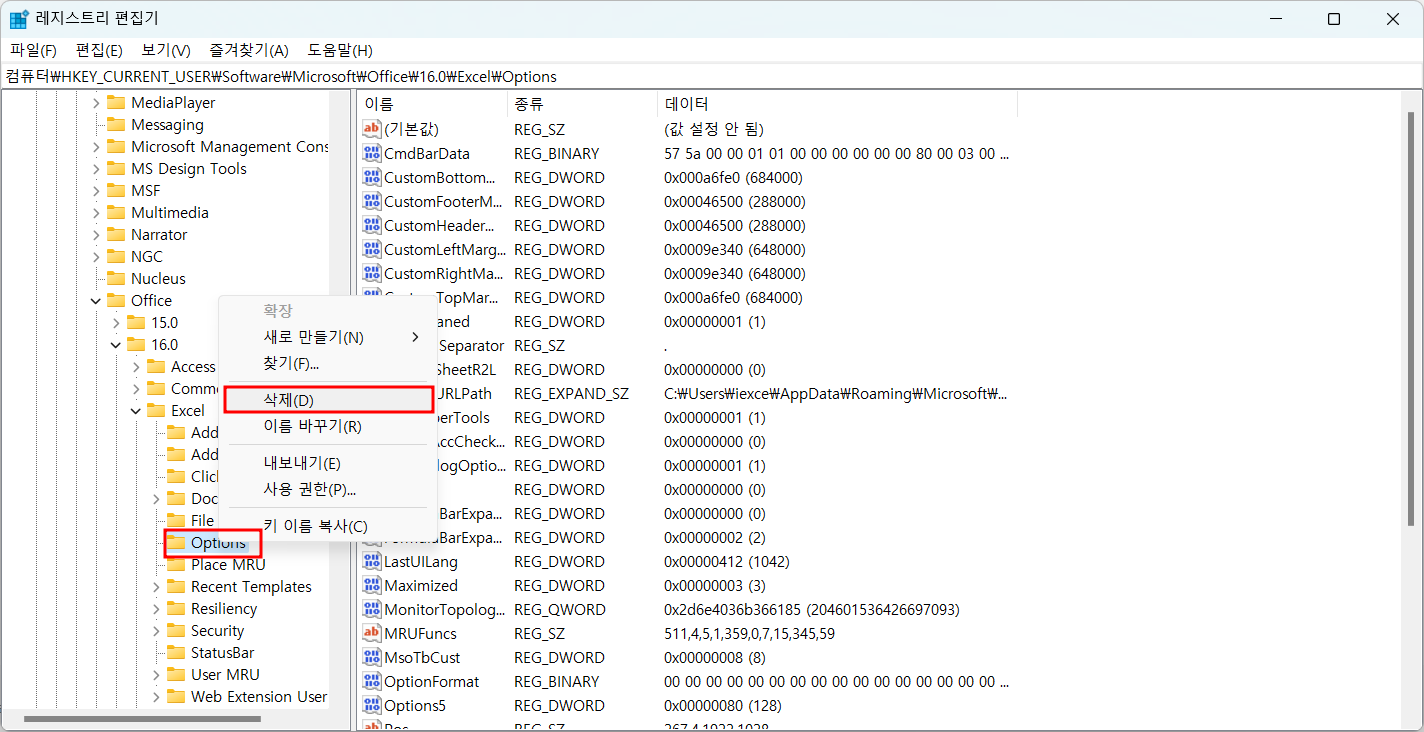Click the data cell 511,4,5,1,359,0,7,15,345,59

(749, 633)
